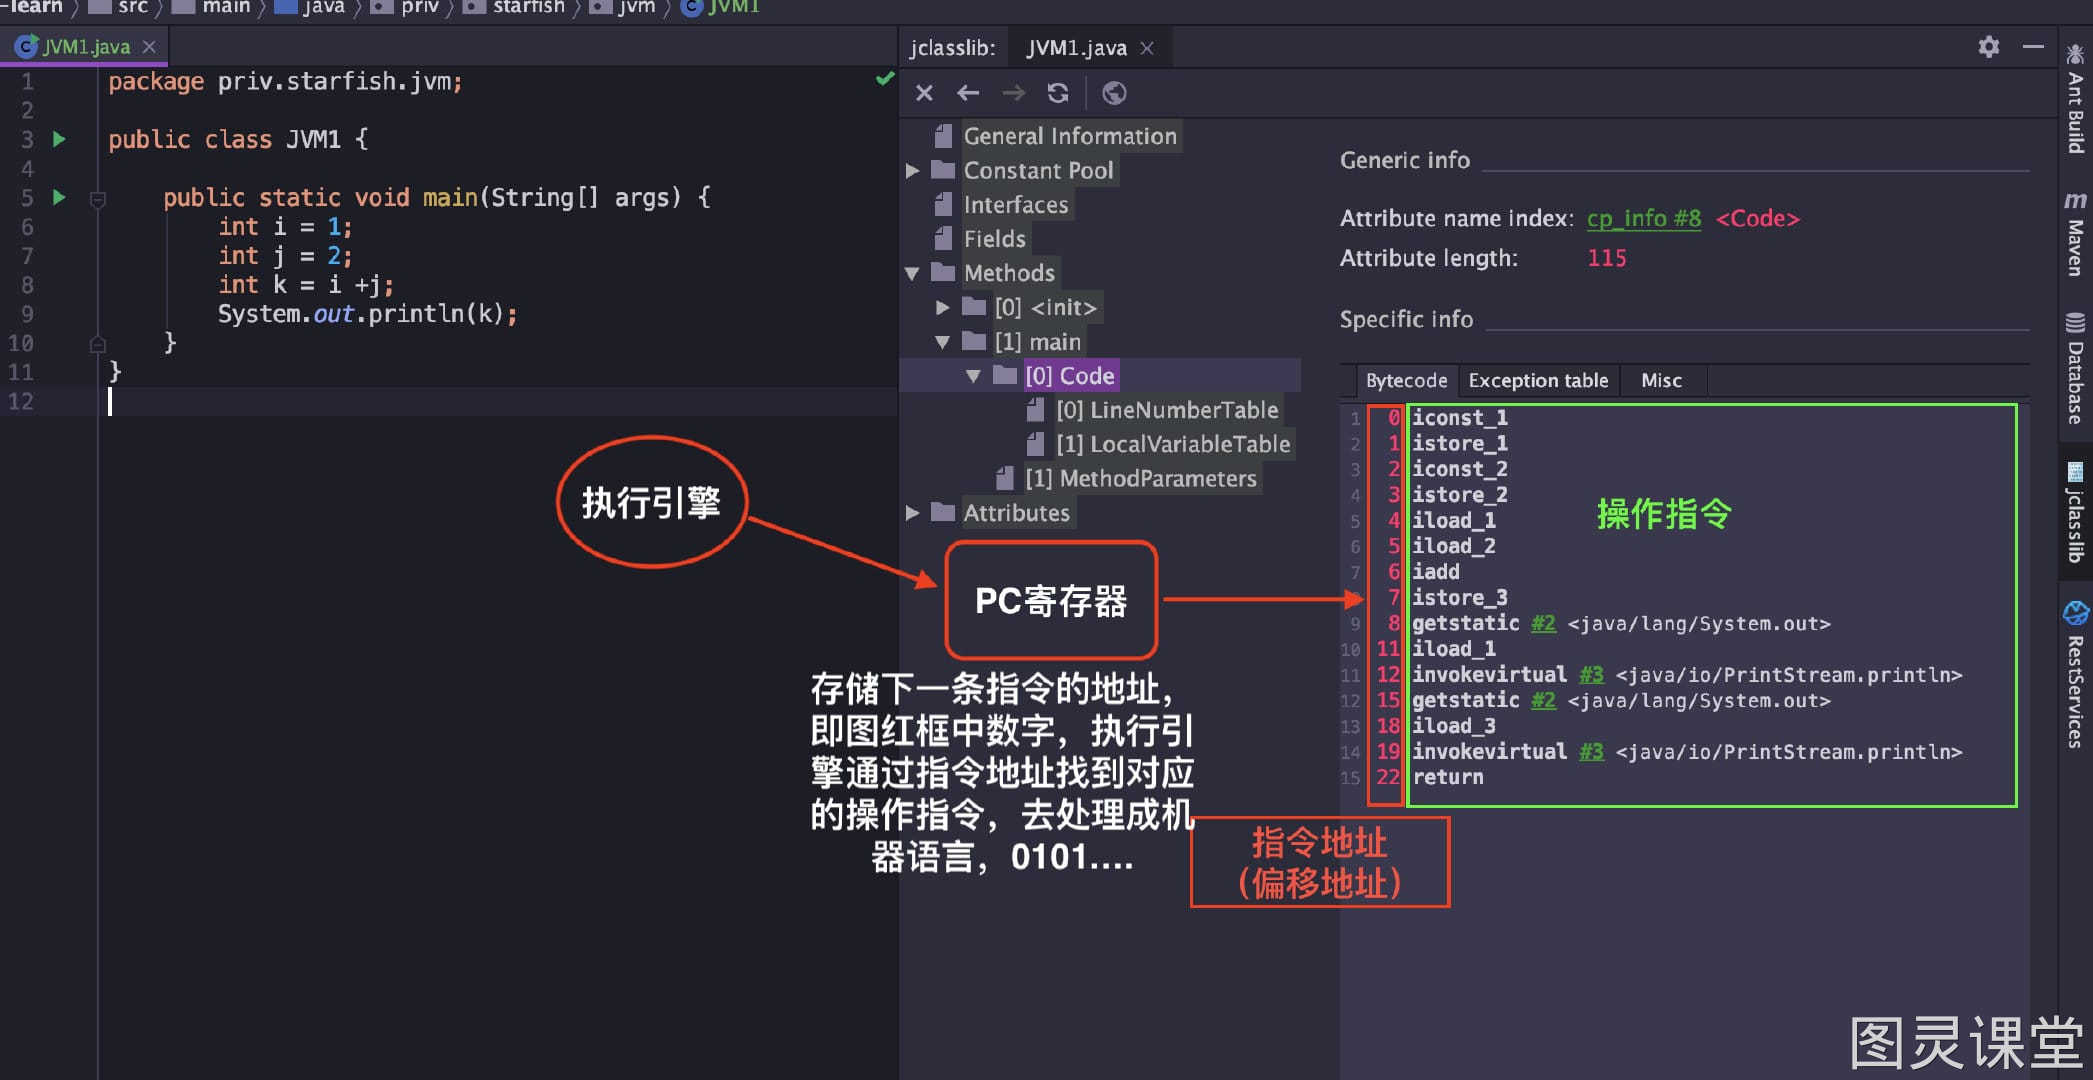Expand the [0] <init> method node
Viewport: 2093px width, 1080px height.
point(942,308)
